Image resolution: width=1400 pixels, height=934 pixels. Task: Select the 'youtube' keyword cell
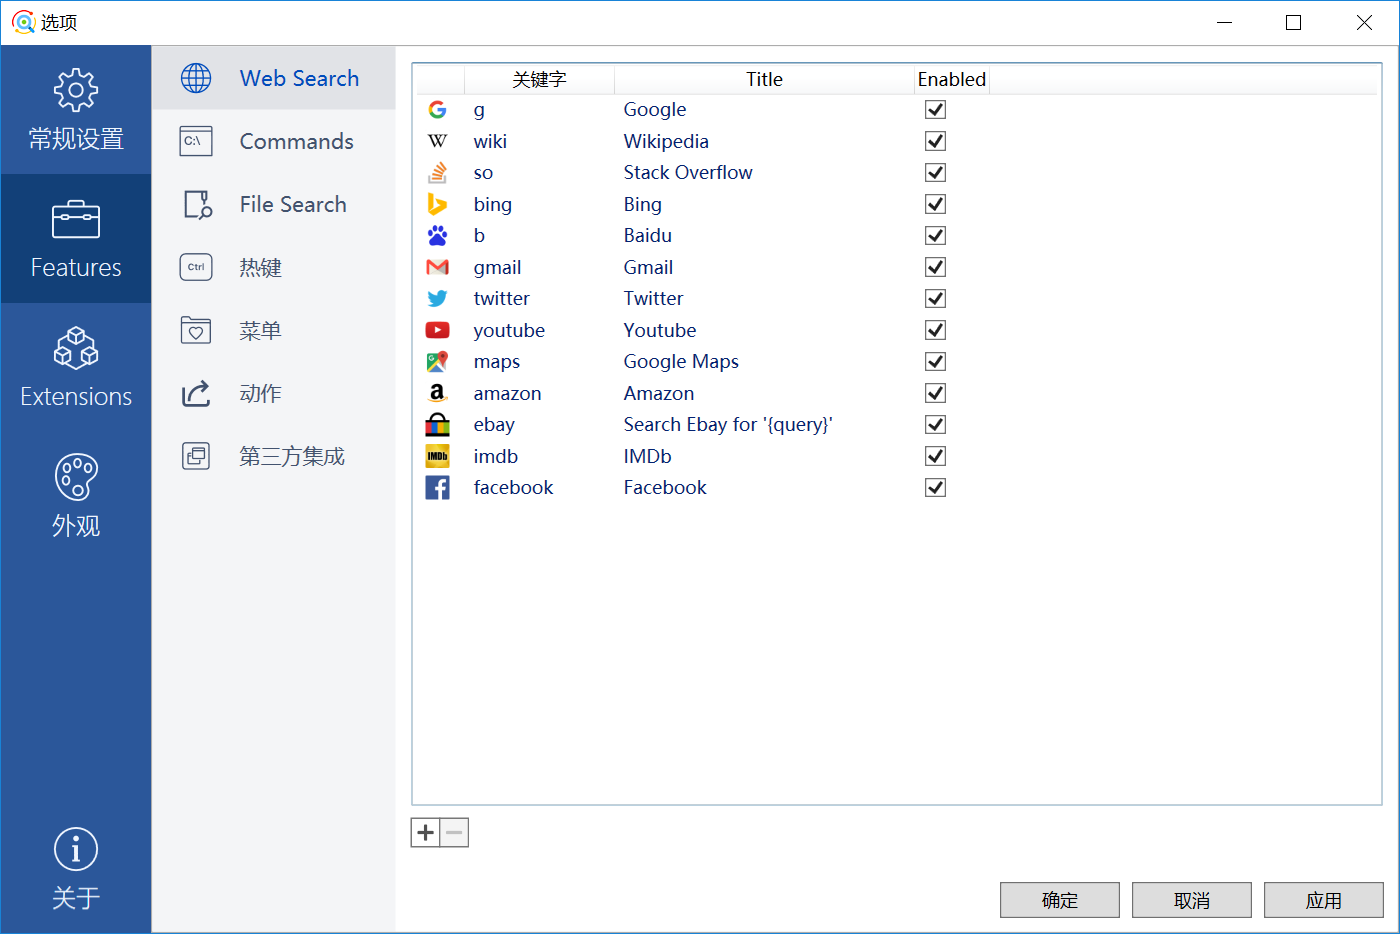pyautogui.click(x=509, y=330)
